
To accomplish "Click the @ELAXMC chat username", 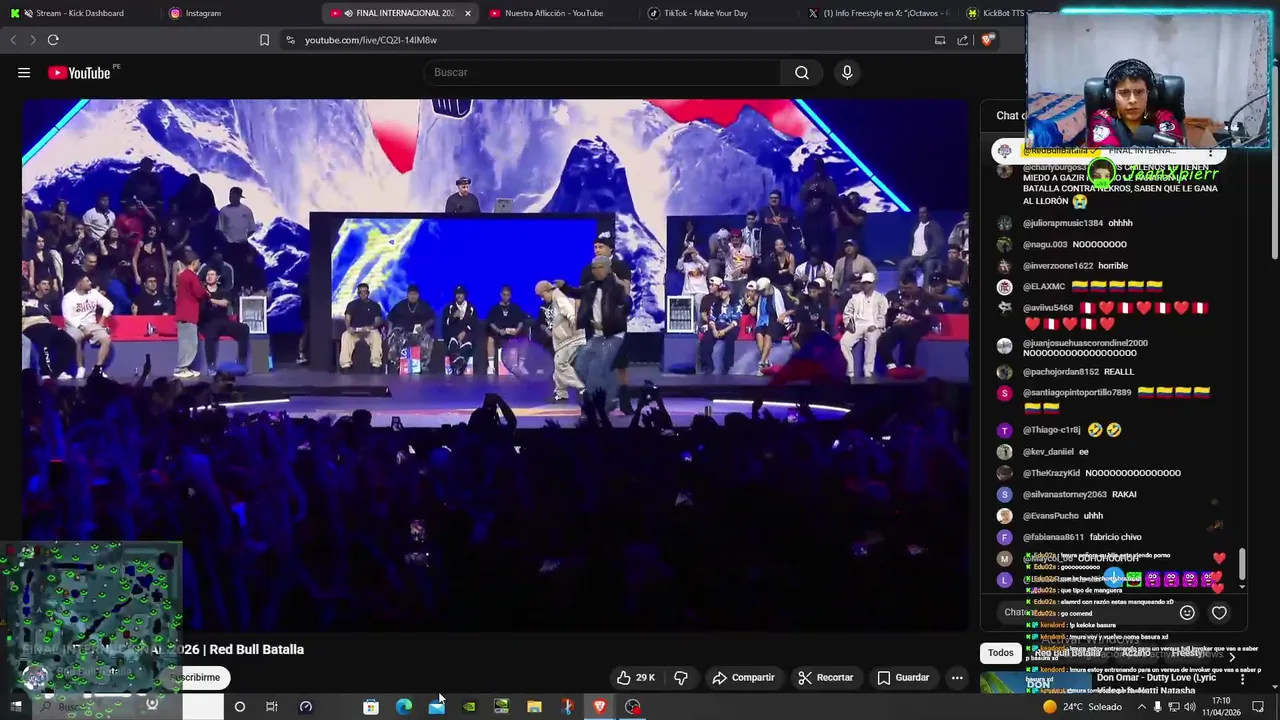I will 1044,286.
